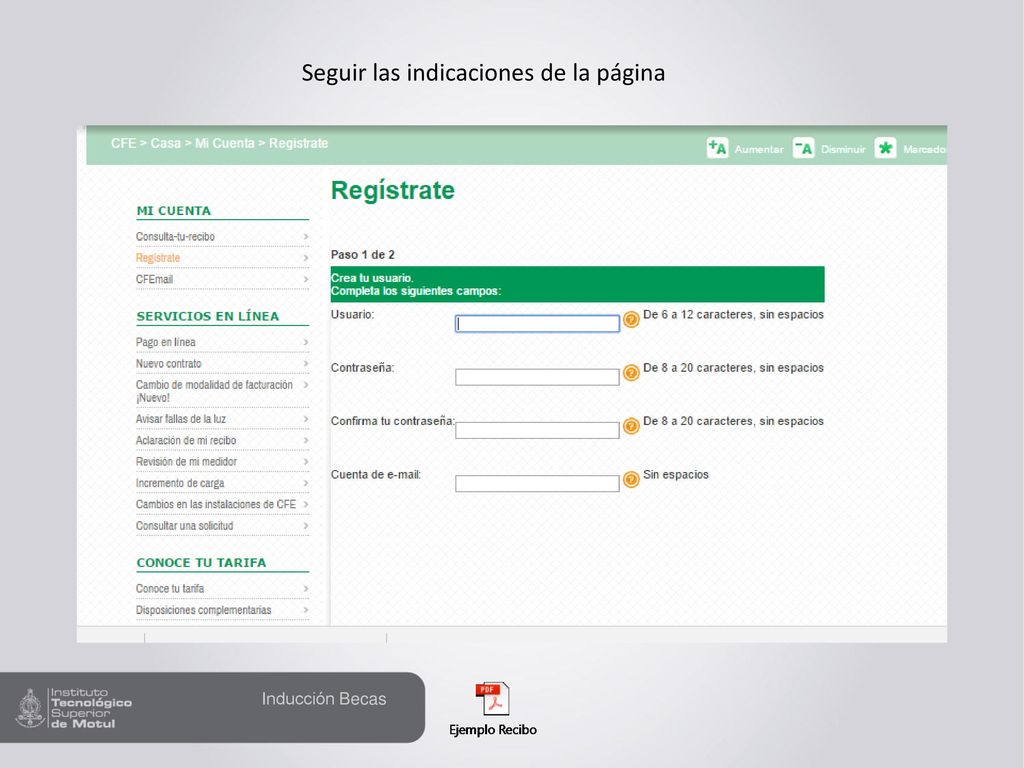Open Consulta-tu-recibo in Mi Cuenta menu

click(x=175, y=236)
